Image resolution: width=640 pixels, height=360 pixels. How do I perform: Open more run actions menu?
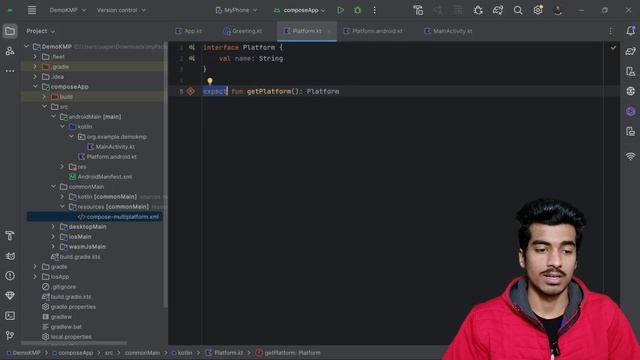[x=374, y=10]
